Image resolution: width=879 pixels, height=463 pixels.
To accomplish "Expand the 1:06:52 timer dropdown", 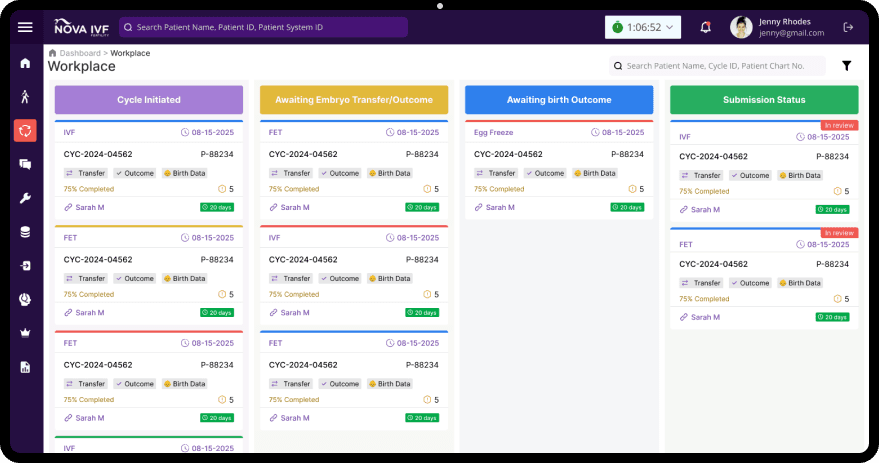I will (643, 27).
